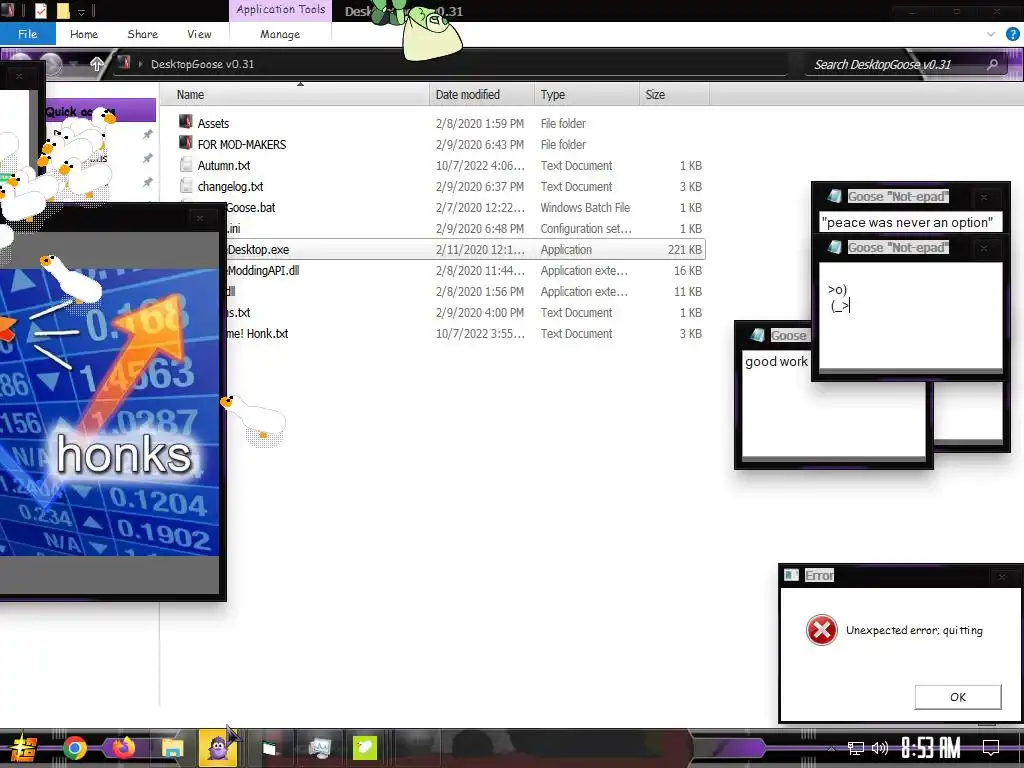This screenshot has width=1024, height=768.
Task: Click notepad icon of the ASCII goose Not-epad
Action: (x=834, y=247)
